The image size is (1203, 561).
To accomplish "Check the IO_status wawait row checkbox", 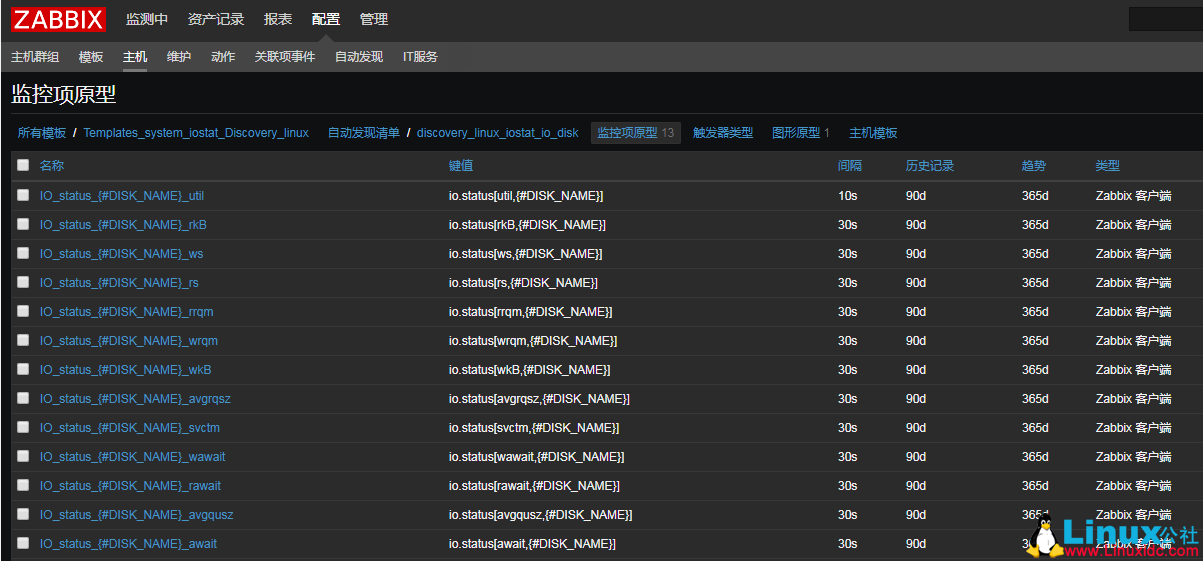I will (x=23, y=456).
